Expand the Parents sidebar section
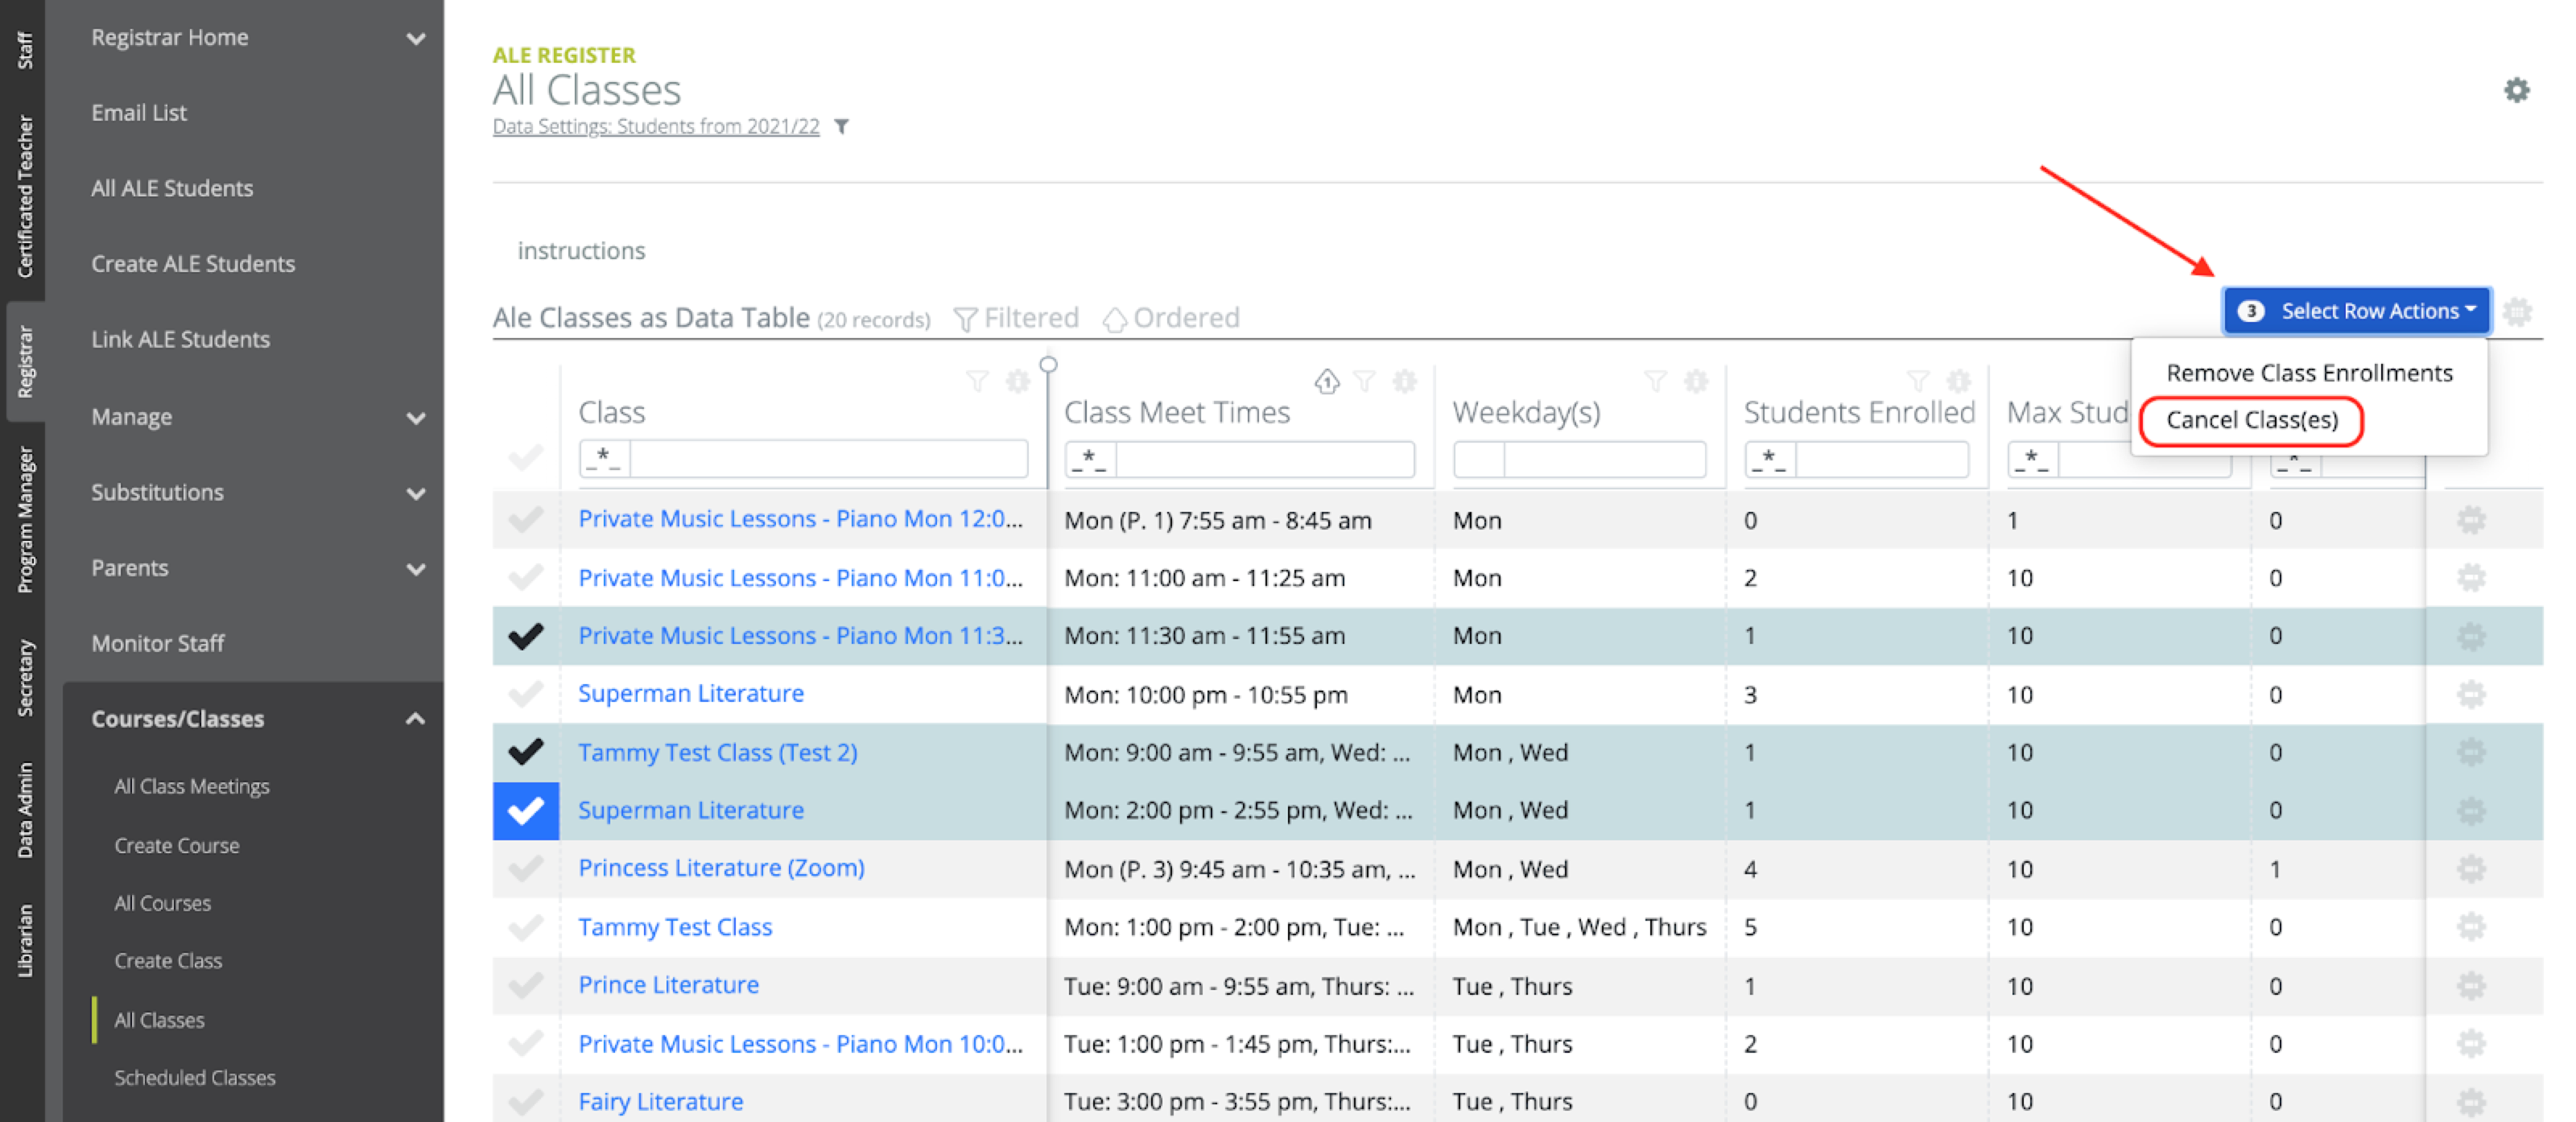 (416, 569)
